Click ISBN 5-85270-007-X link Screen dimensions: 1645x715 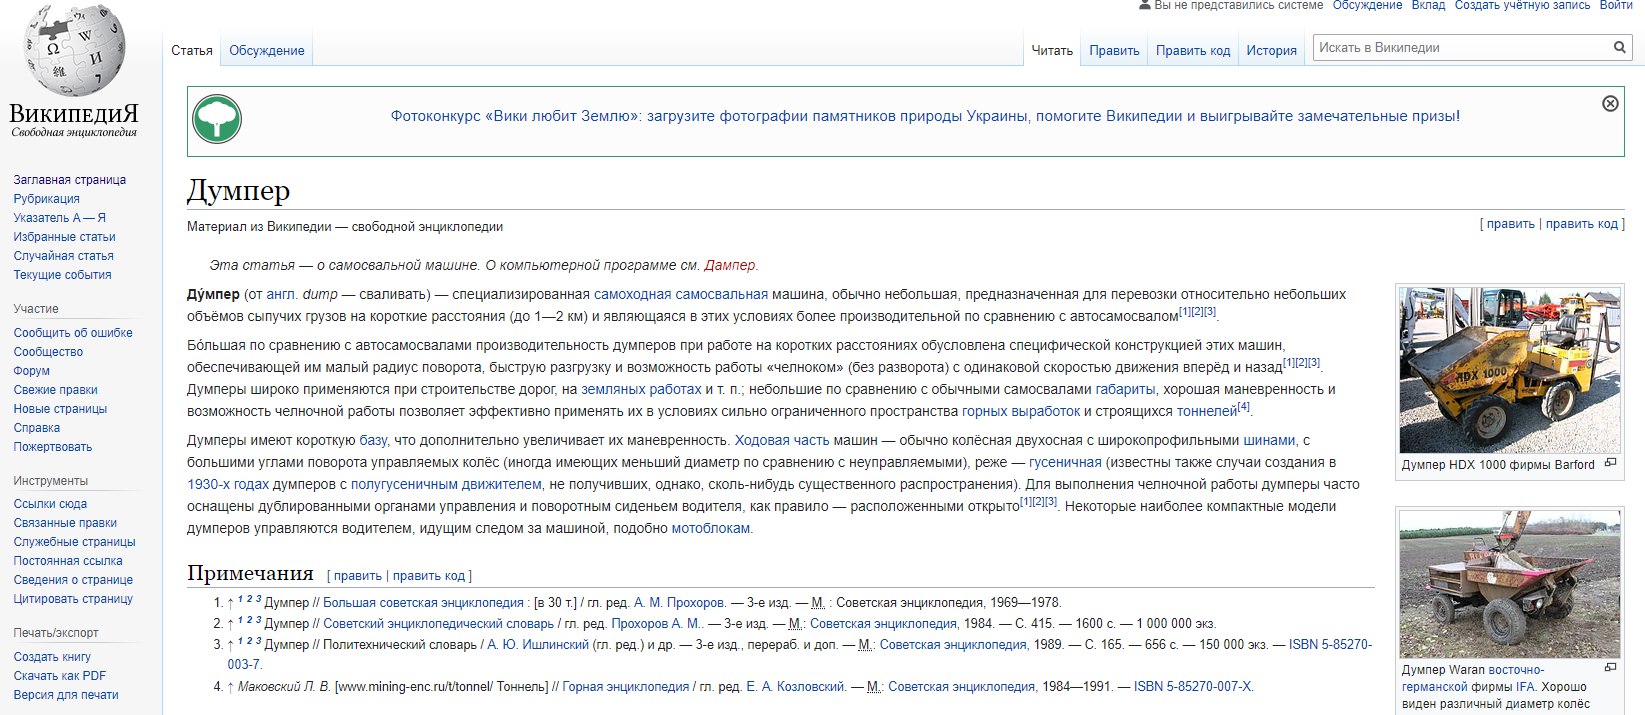coord(1192,687)
